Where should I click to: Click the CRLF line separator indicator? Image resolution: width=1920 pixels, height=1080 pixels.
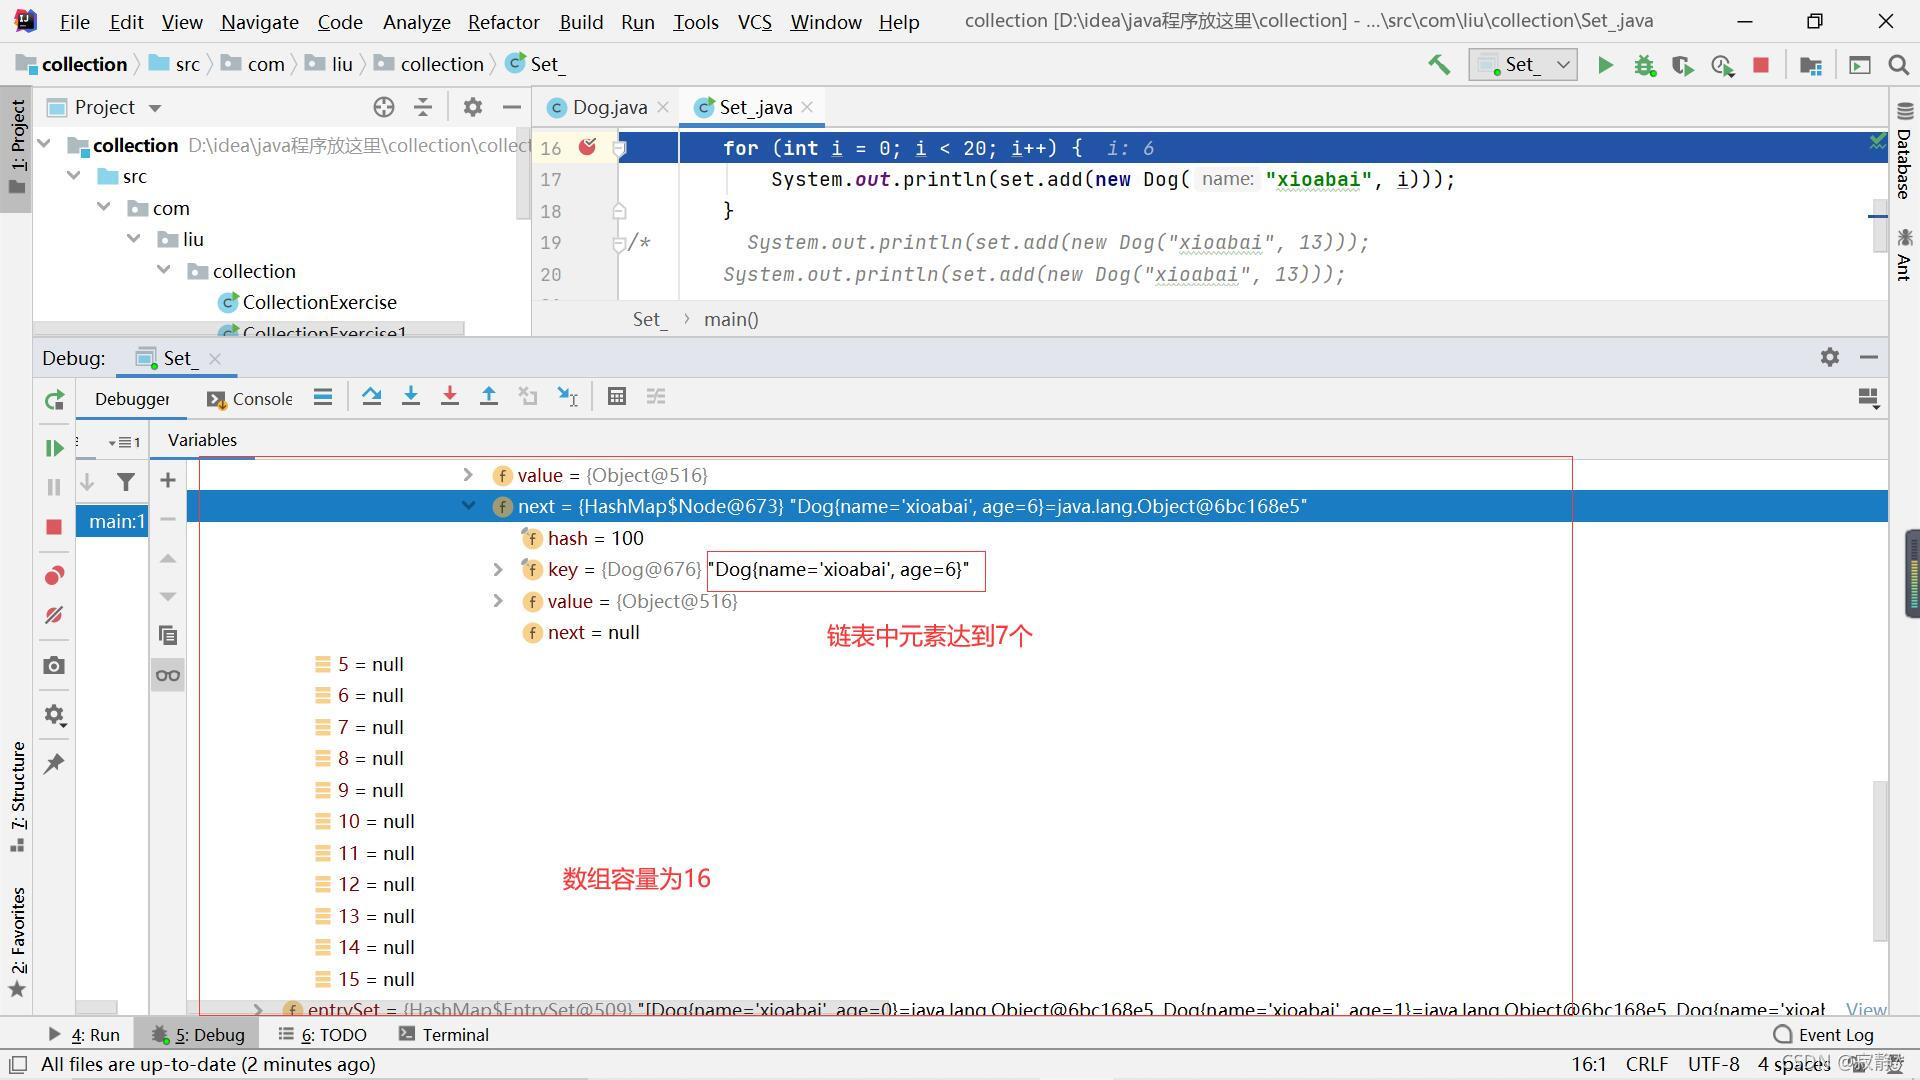1646,1064
